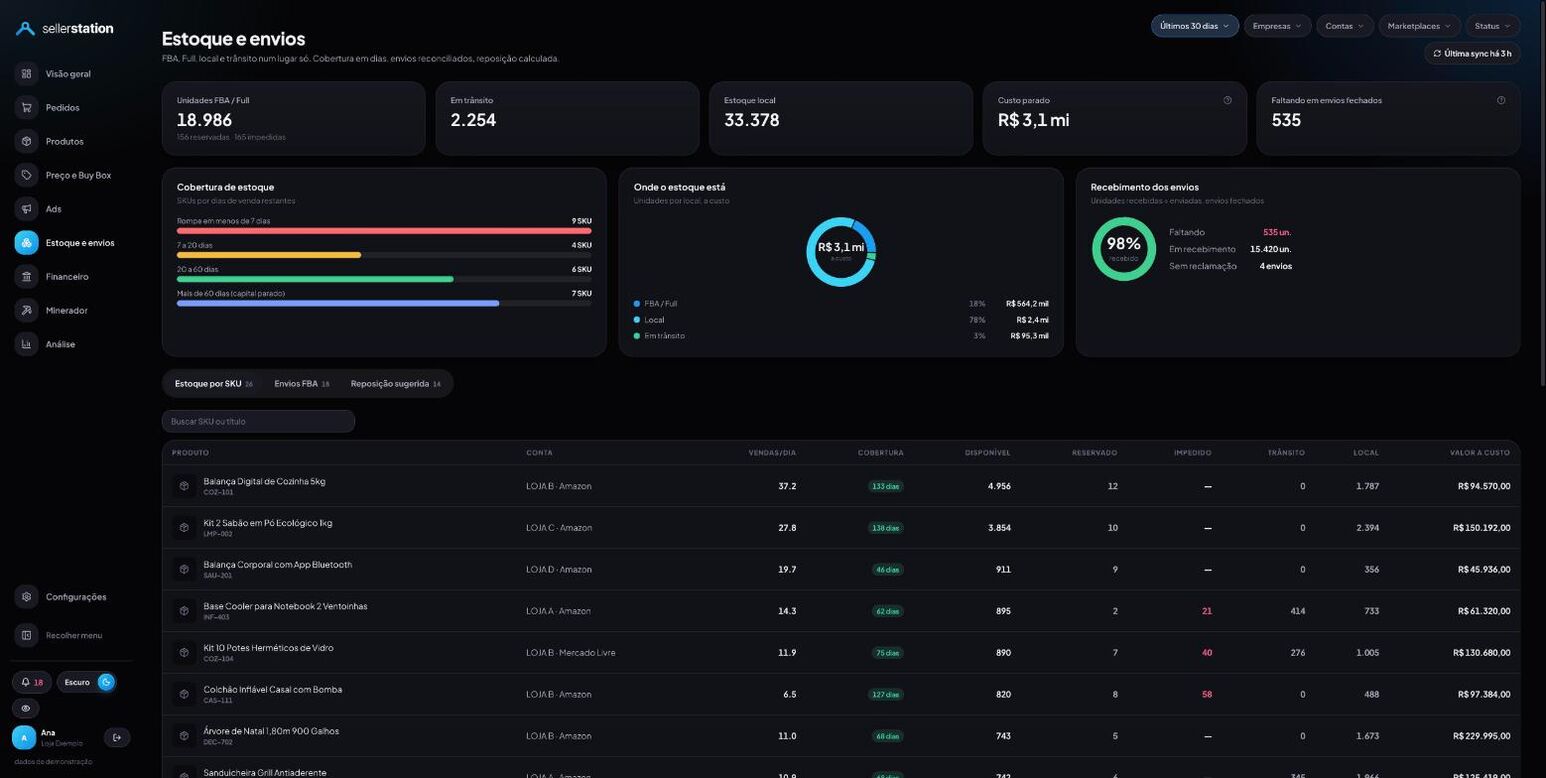This screenshot has width=1546, height=778.
Task: Open notifications bell showing 18
Action: pos(32,682)
